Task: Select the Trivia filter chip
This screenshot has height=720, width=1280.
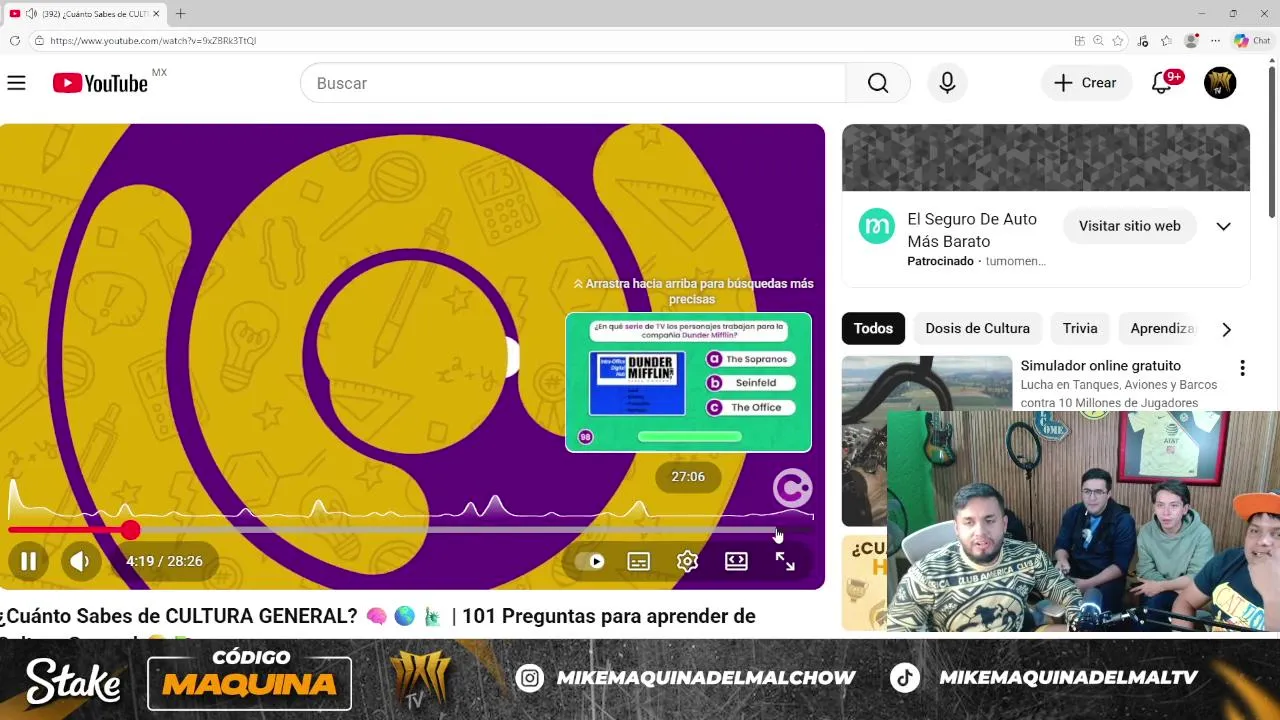Action: point(1080,328)
